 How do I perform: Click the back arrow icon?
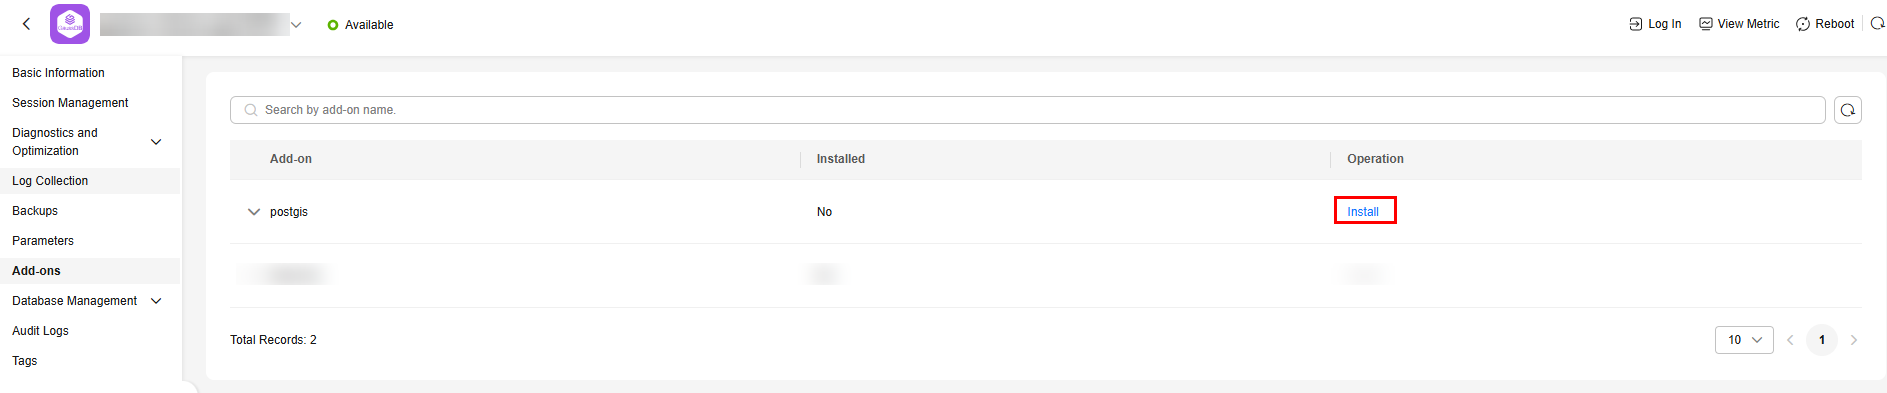click(26, 24)
